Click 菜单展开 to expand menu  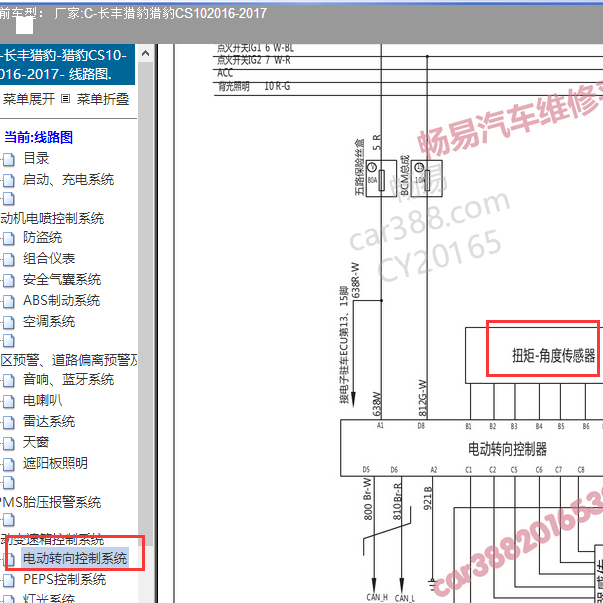[29, 99]
